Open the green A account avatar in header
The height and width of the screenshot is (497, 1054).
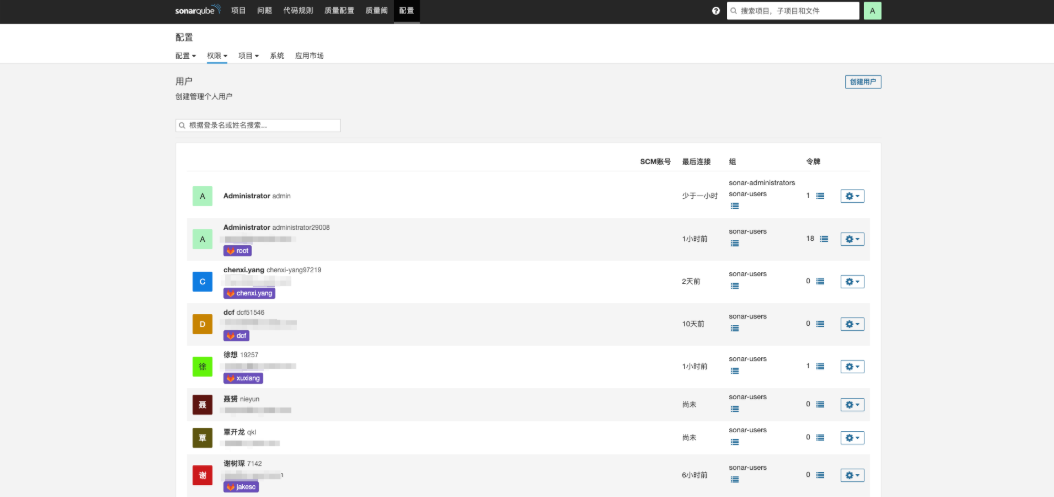tap(873, 11)
